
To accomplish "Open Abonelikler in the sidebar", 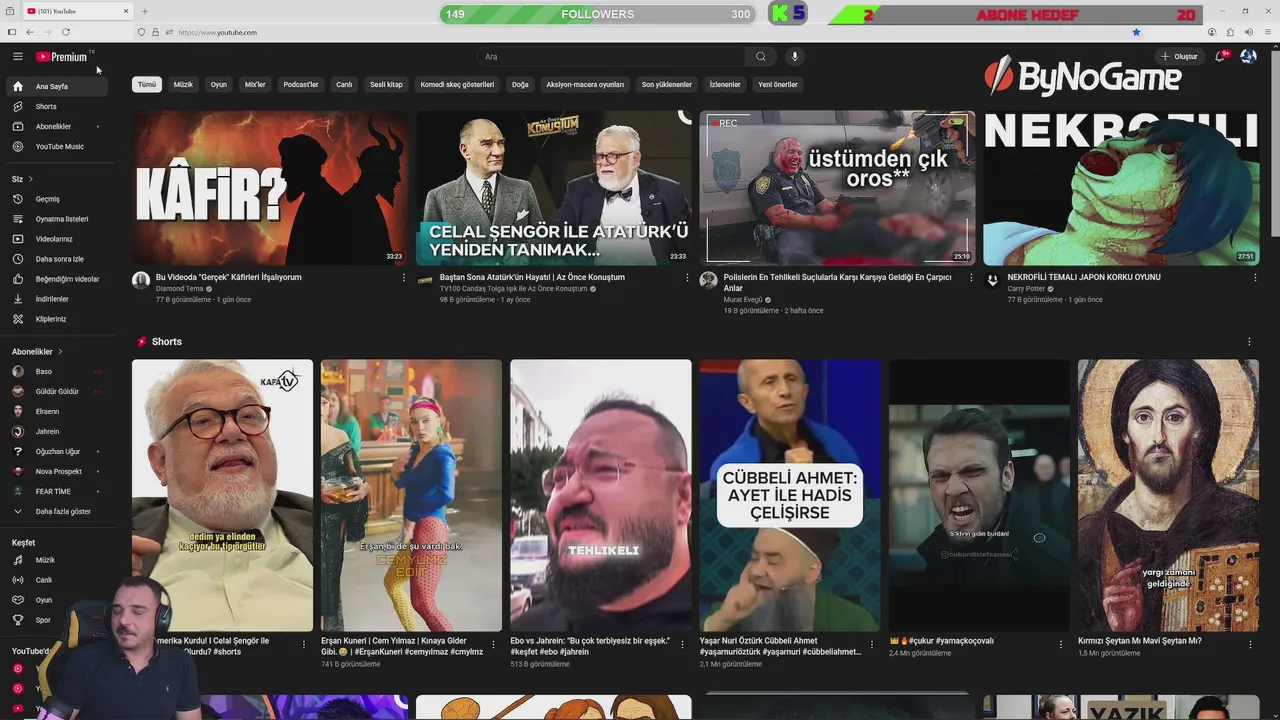I will click(x=56, y=126).
